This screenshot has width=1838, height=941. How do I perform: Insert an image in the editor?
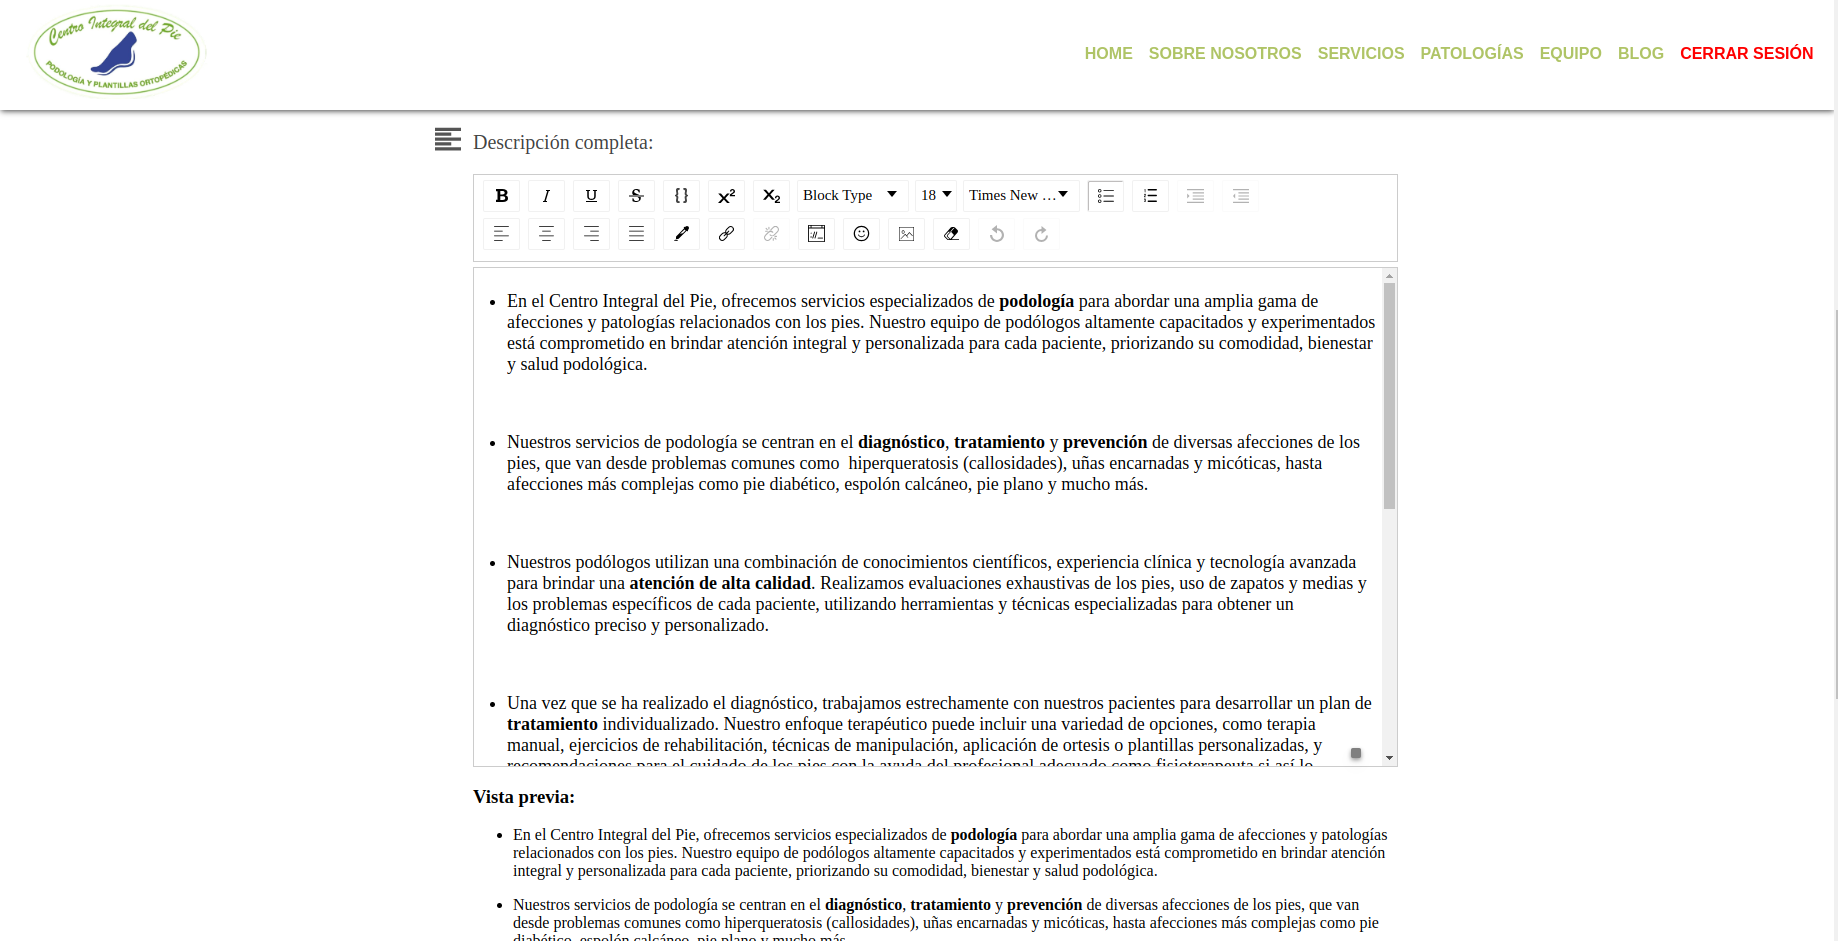coord(906,234)
